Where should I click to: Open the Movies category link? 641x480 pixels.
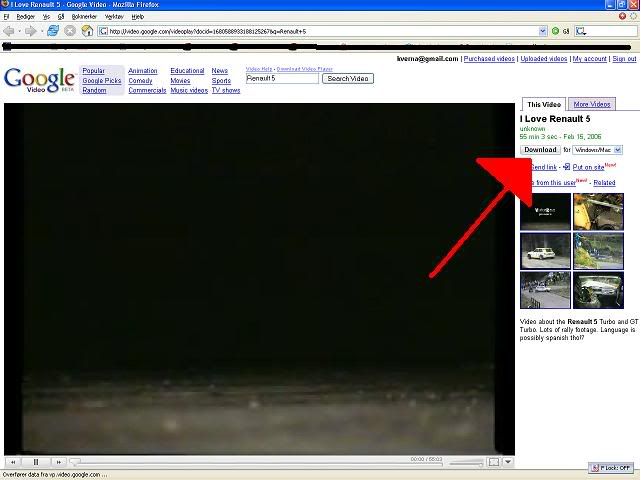(x=180, y=81)
